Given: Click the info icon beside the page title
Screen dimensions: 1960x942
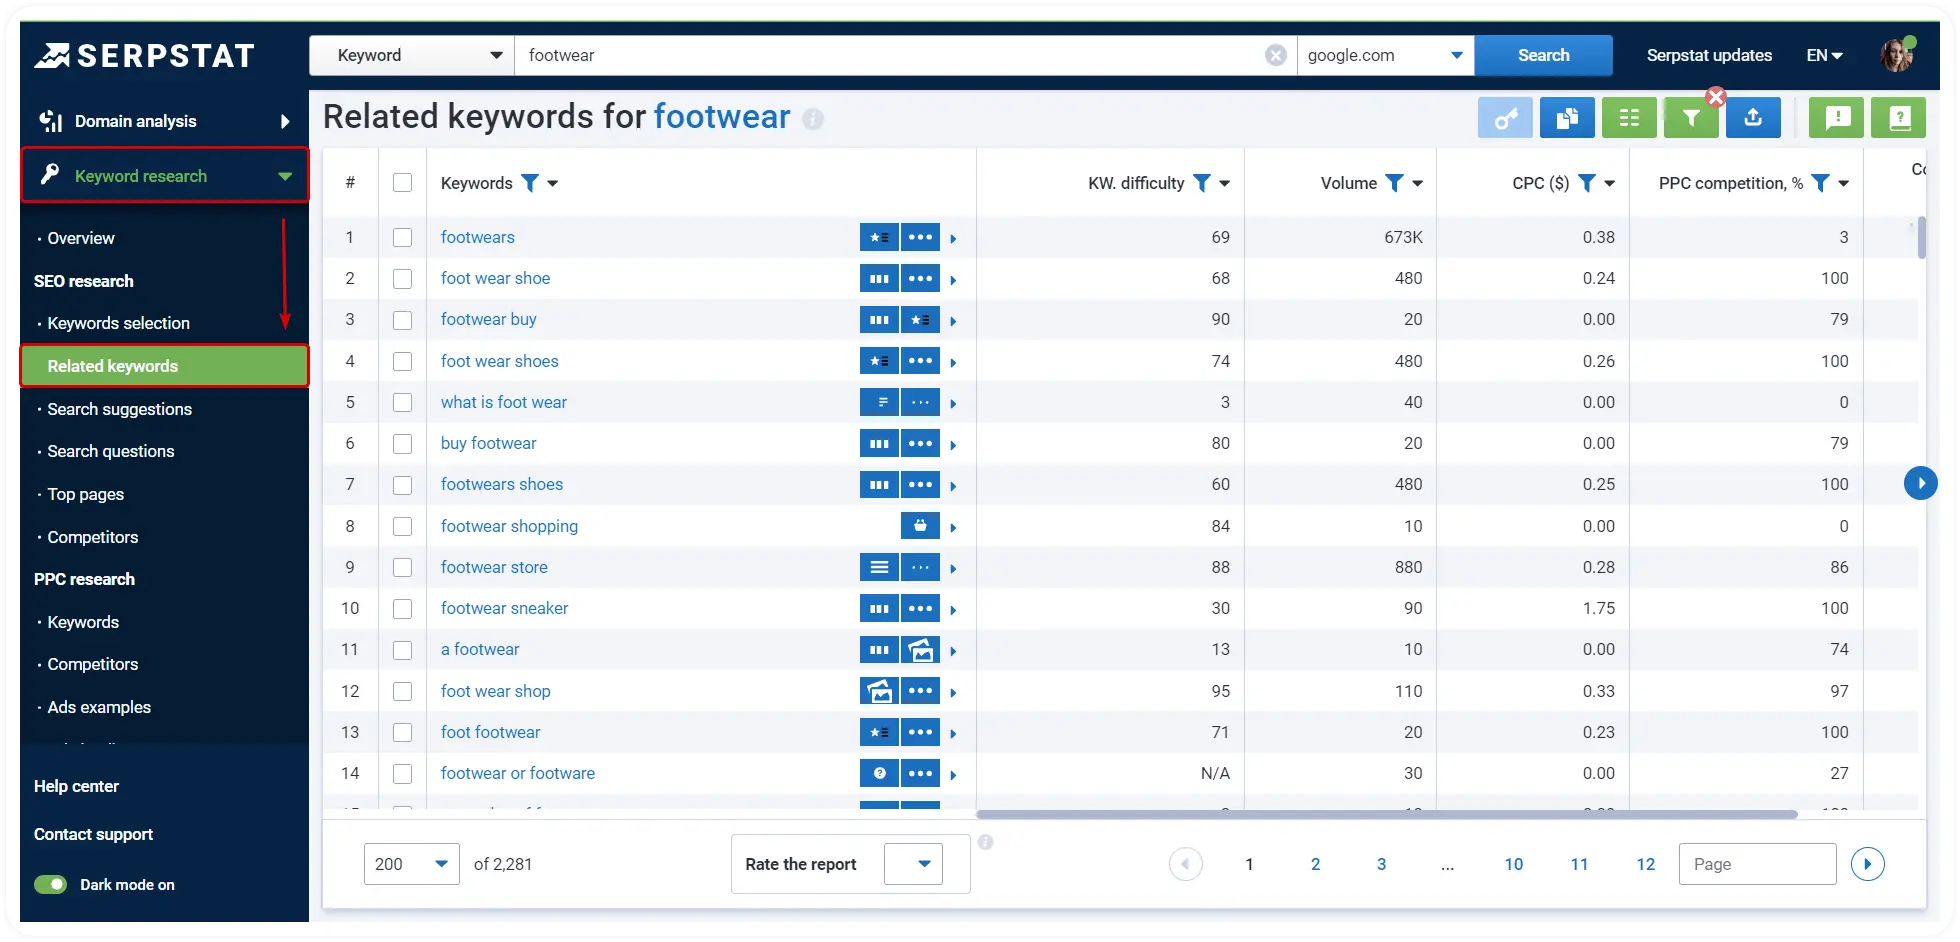Looking at the screenshot, I should (813, 119).
